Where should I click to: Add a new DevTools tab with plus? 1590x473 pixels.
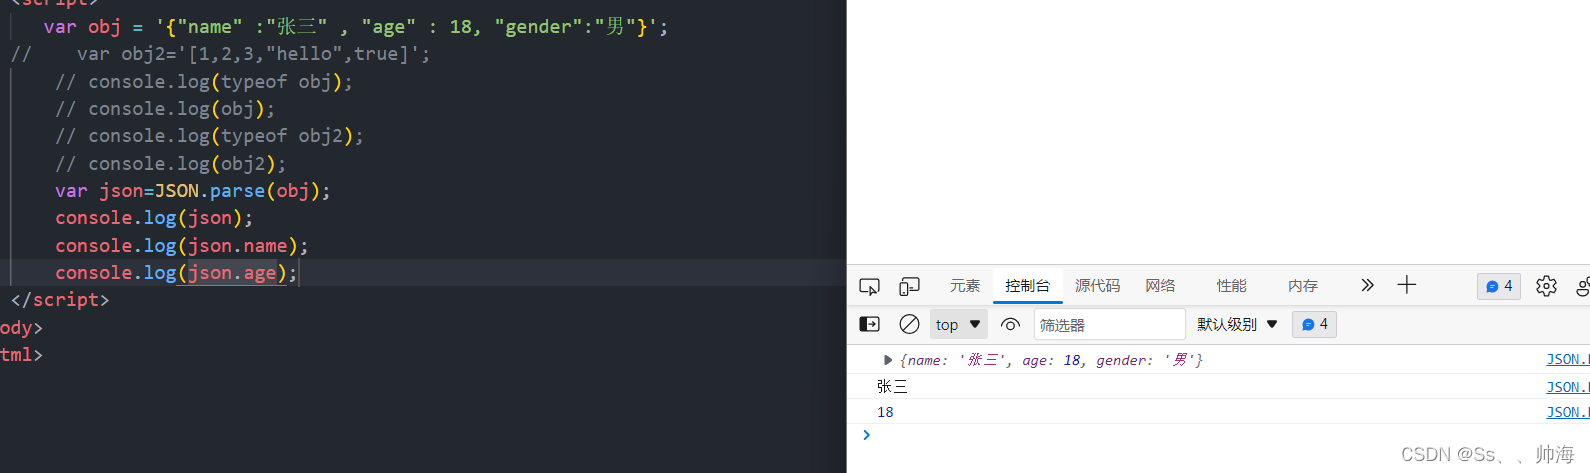(x=1407, y=285)
